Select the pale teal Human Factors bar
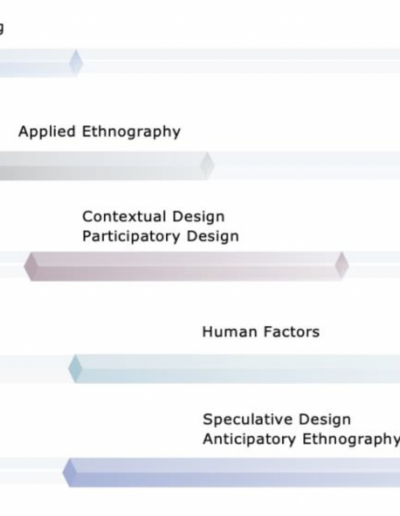This screenshot has height=516, width=400. tap(234, 369)
